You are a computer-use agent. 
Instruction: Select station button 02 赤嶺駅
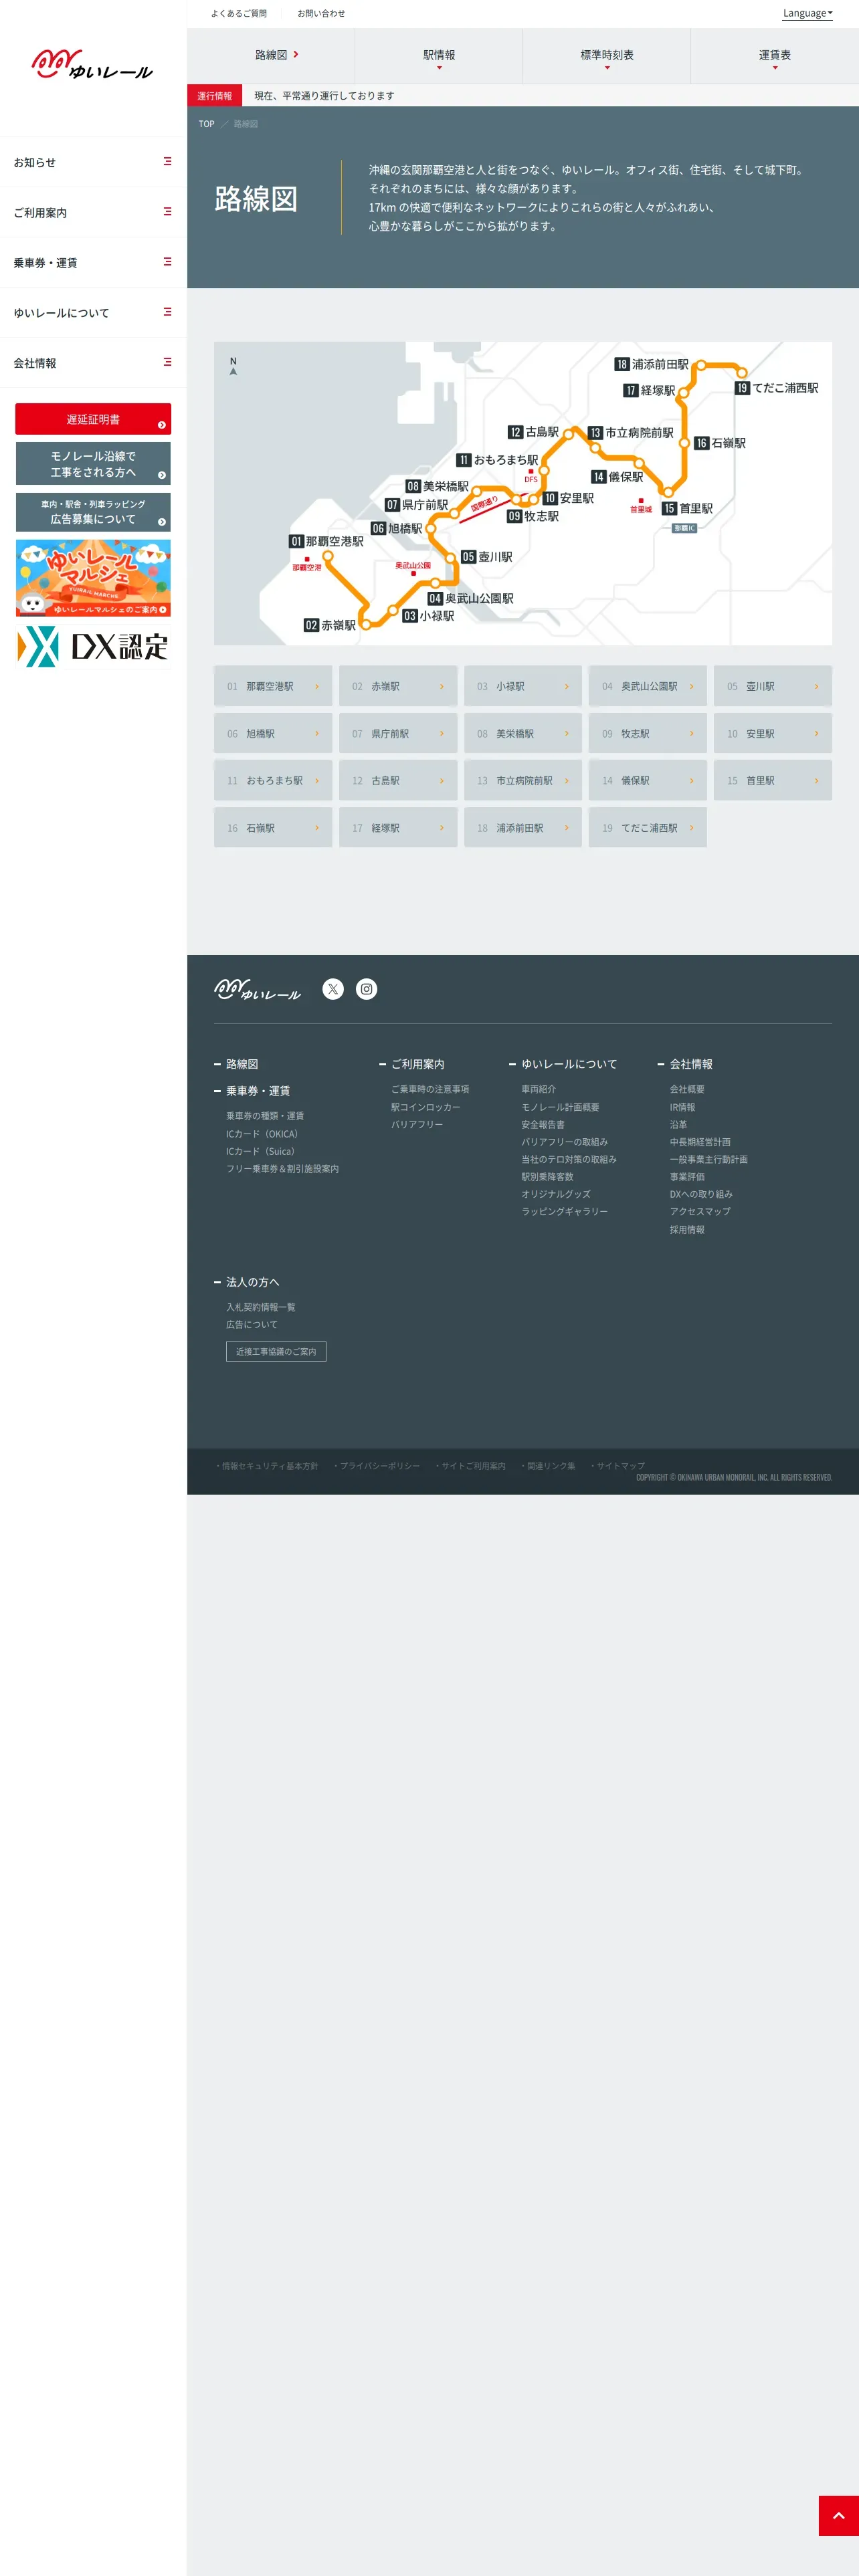pyautogui.click(x=398, y=686)
